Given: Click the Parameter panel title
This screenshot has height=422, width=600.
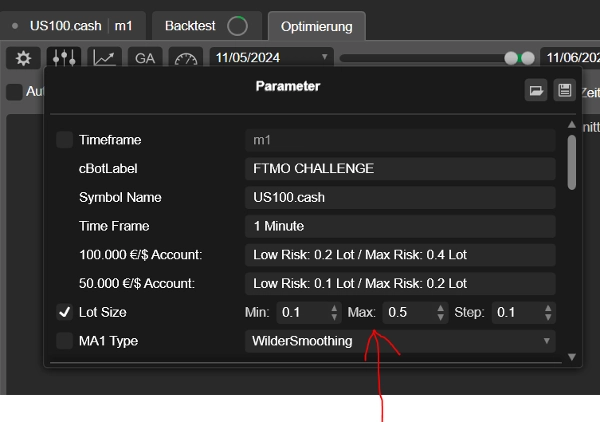Looking at the screenshot, I should pos(288,86).
